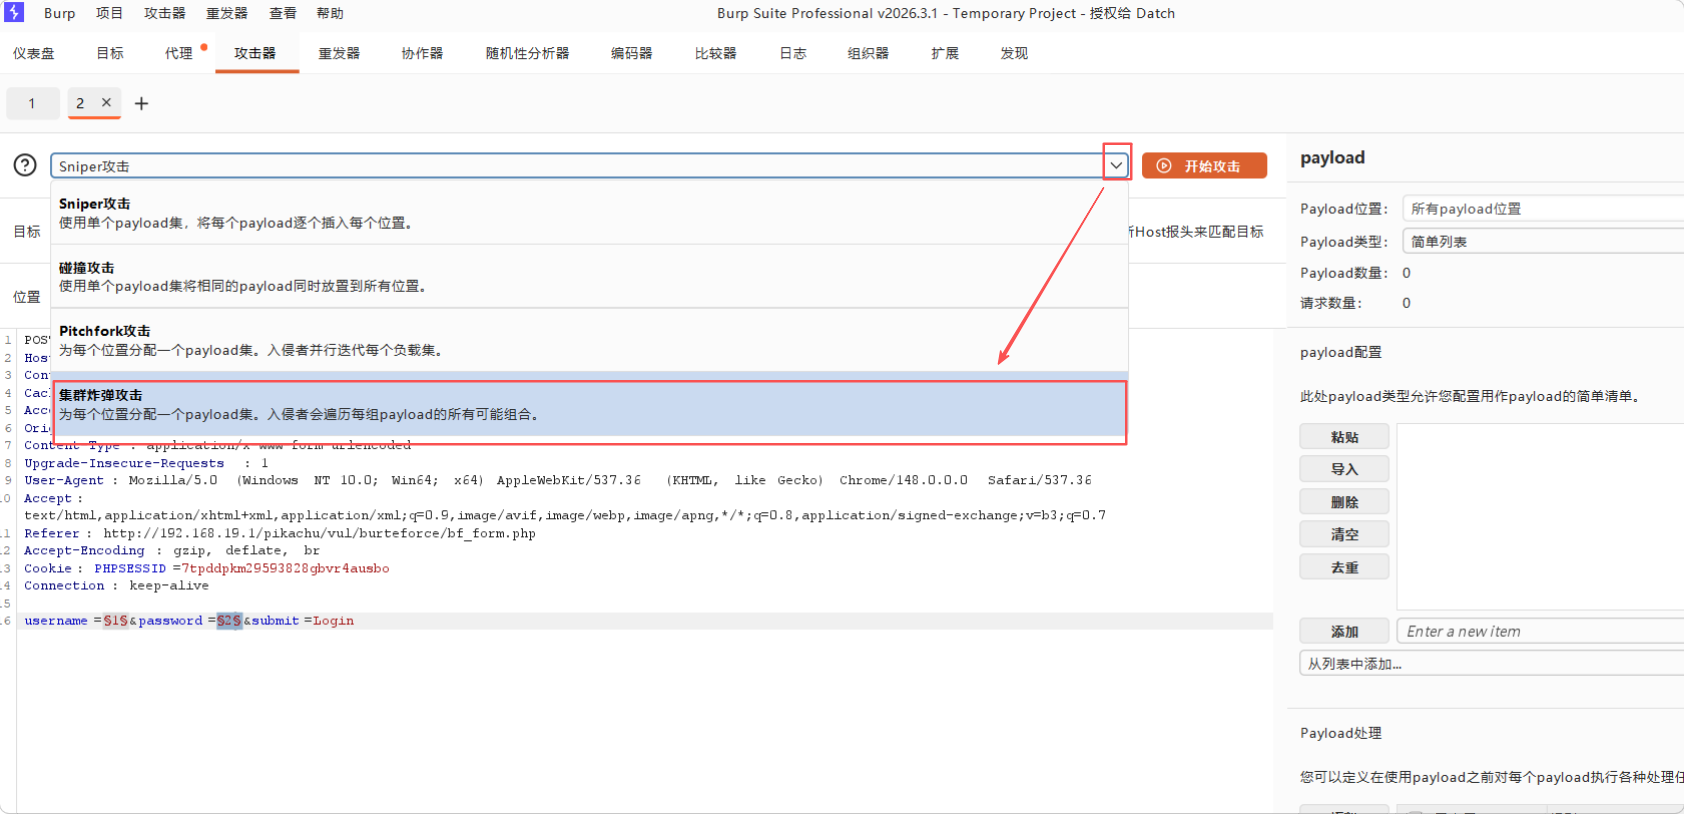Choose the 碰撞攻击 option

590,277
